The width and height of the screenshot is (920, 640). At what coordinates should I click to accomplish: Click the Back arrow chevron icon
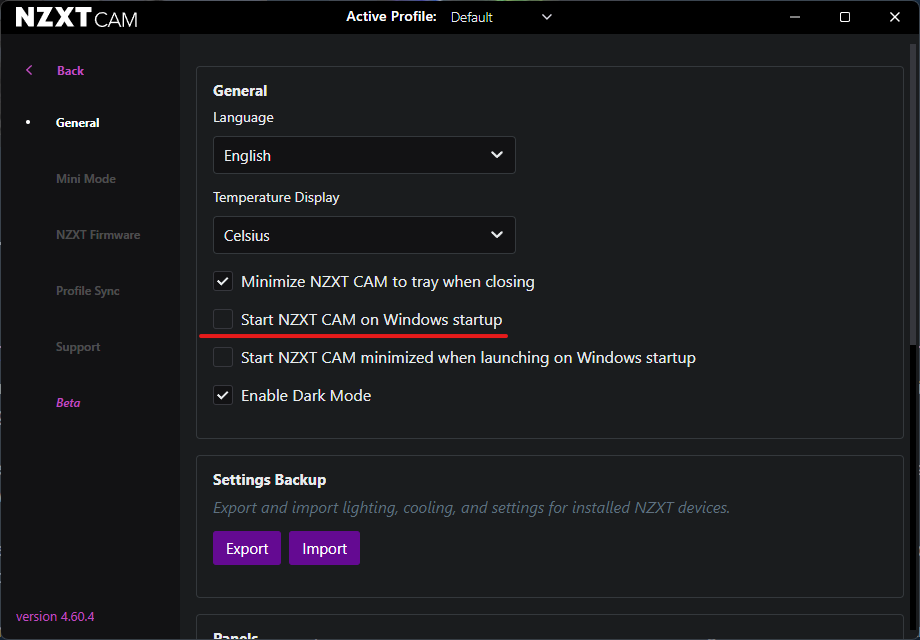point(29,70)
